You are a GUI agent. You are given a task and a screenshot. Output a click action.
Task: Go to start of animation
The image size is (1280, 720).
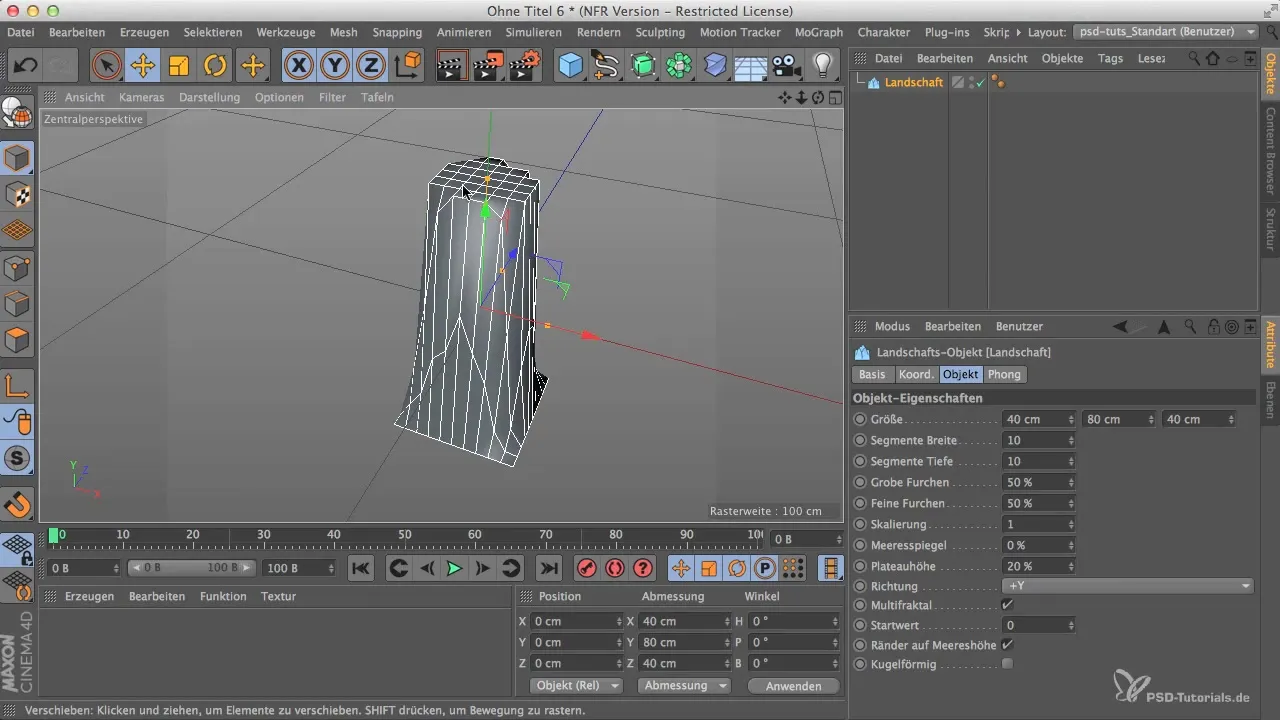pos(361,568)
